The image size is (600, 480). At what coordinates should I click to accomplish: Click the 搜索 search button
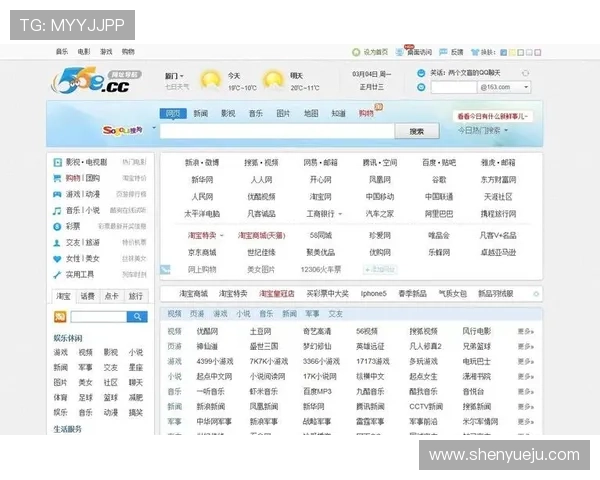pos(417,131)
